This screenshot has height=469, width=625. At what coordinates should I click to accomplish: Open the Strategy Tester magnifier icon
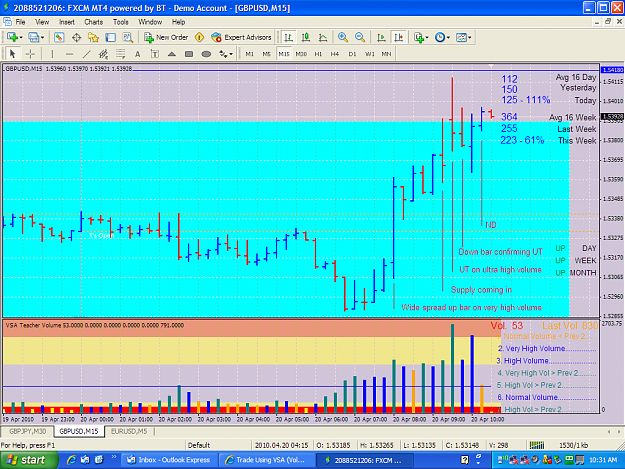[128, 37]
